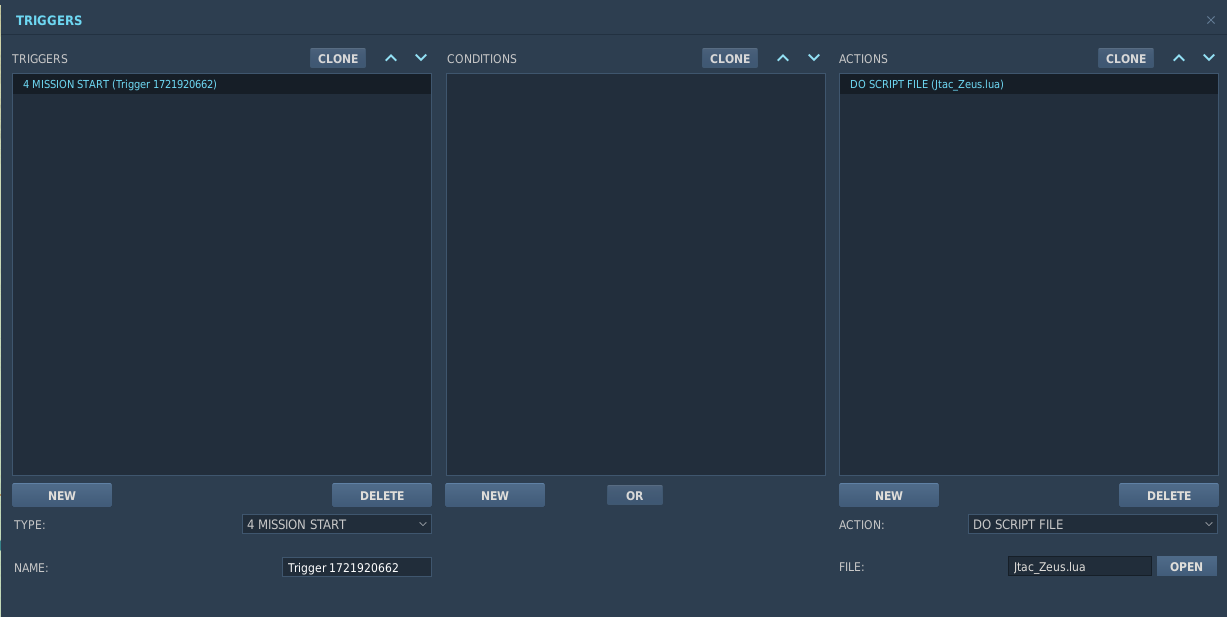The height and width of the screenshot is (617, 1227).
Task: Clone the selected action
Action: pos(1126,58)
